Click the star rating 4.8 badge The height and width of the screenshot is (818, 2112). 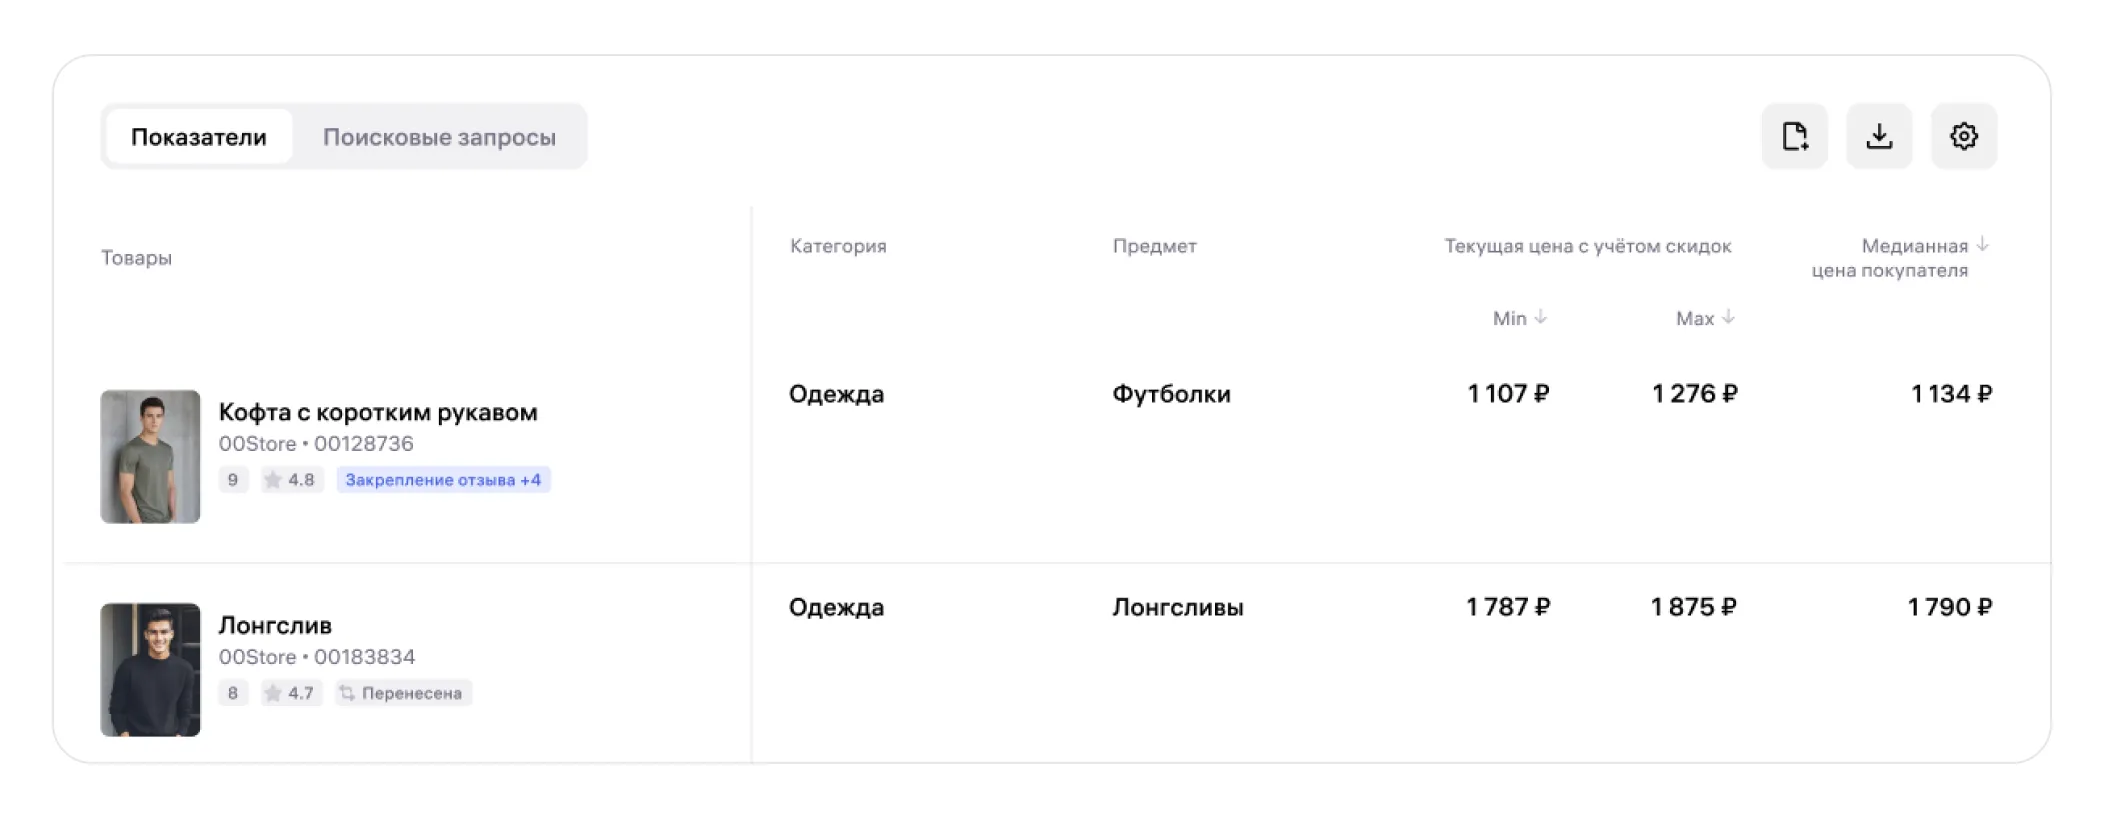[290, 480]
